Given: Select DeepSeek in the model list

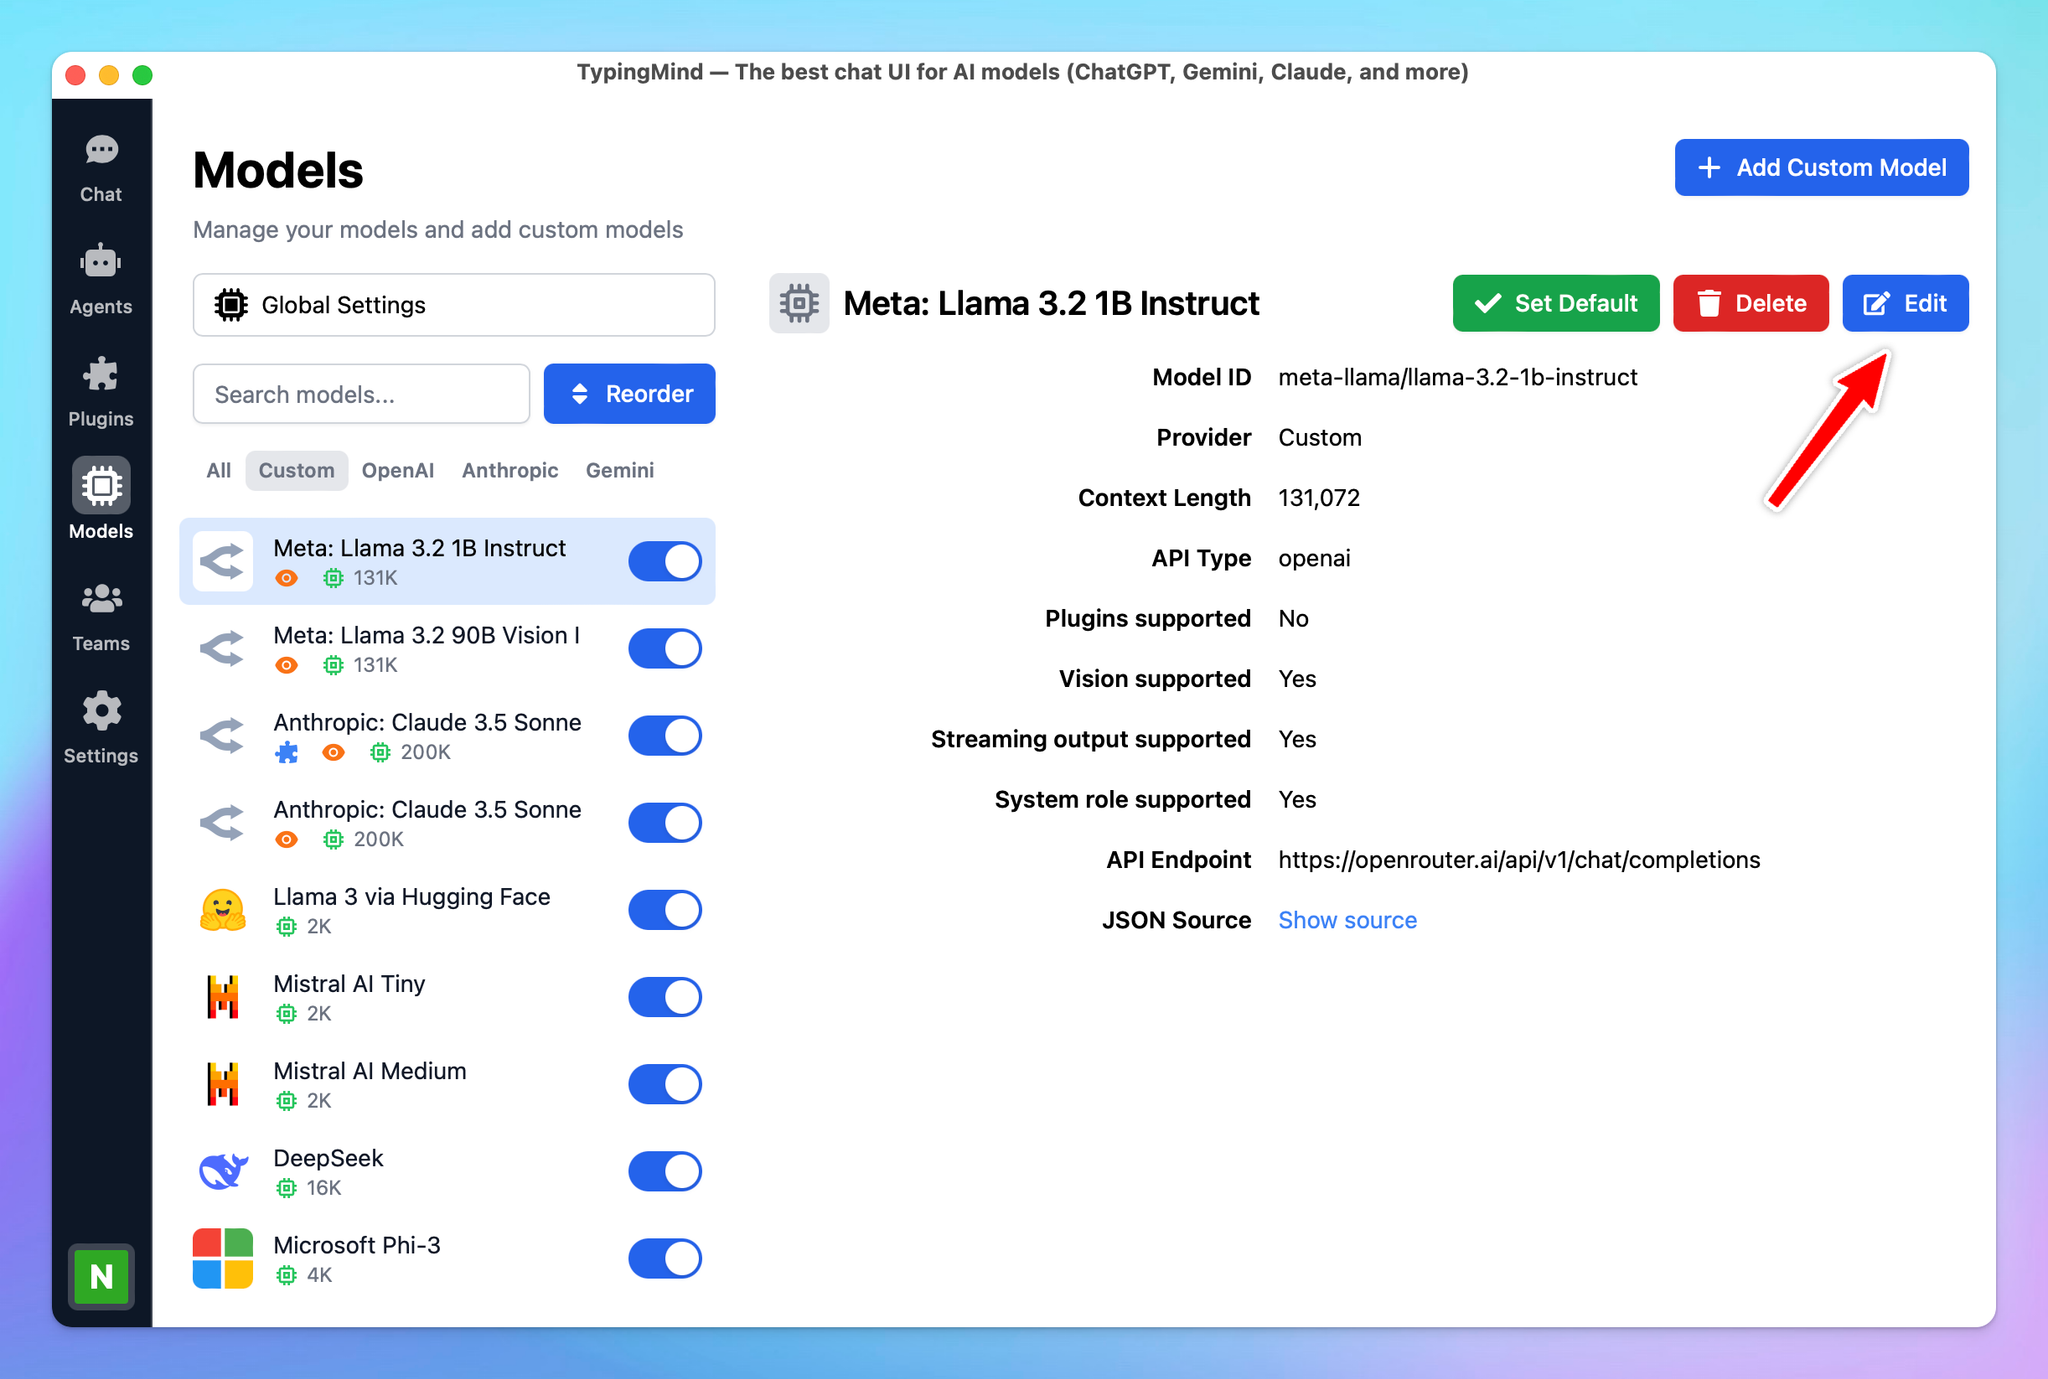Looking at the screenshot, I should (x=447, y=1171).
